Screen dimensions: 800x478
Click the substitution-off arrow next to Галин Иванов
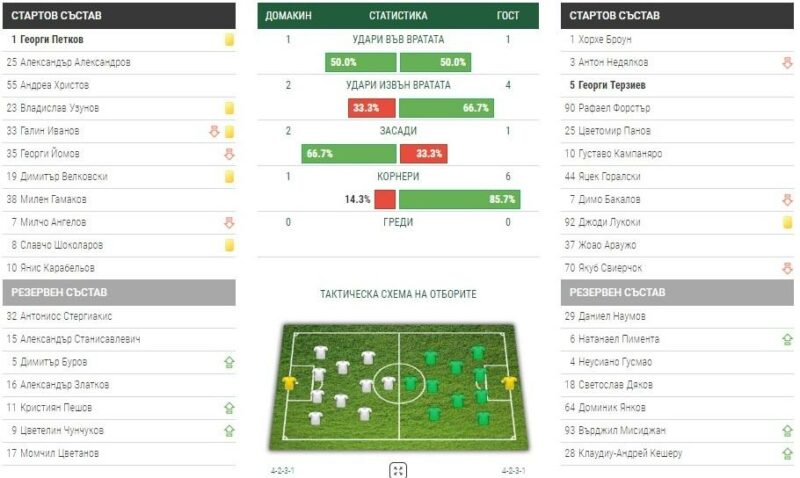coord(214,131)
